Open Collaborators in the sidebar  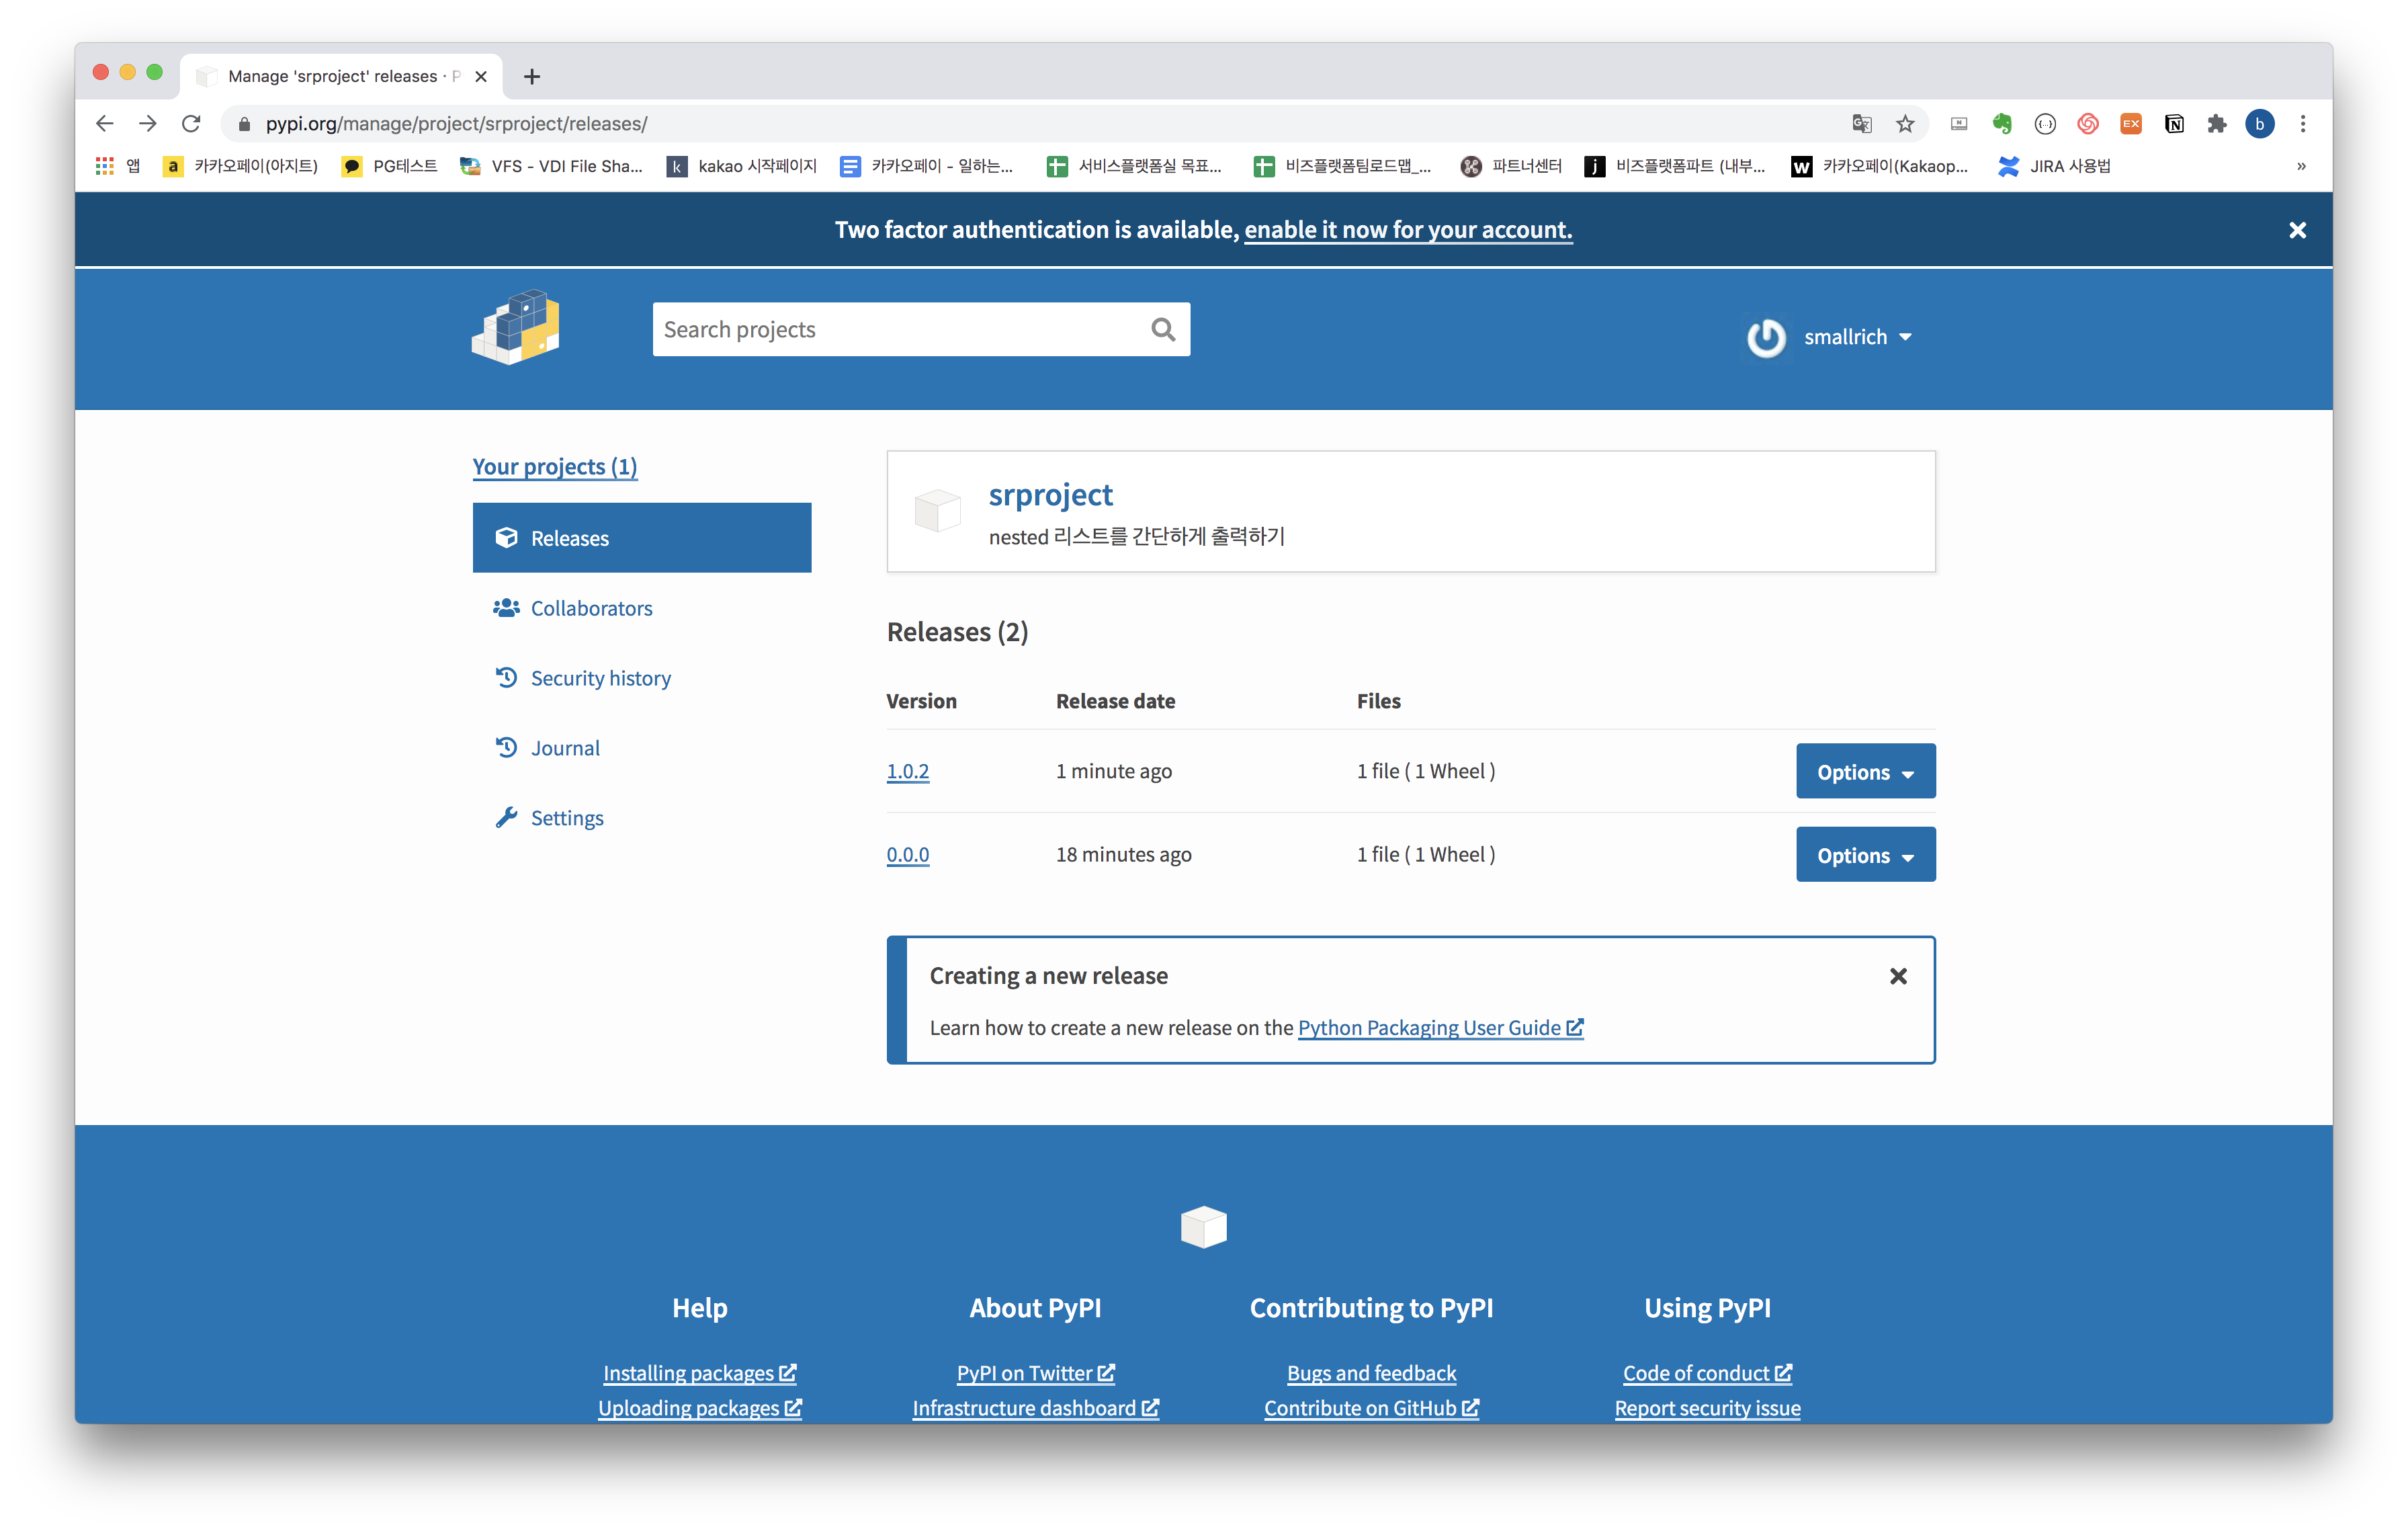pyautogui.click(x=591, y=608)
